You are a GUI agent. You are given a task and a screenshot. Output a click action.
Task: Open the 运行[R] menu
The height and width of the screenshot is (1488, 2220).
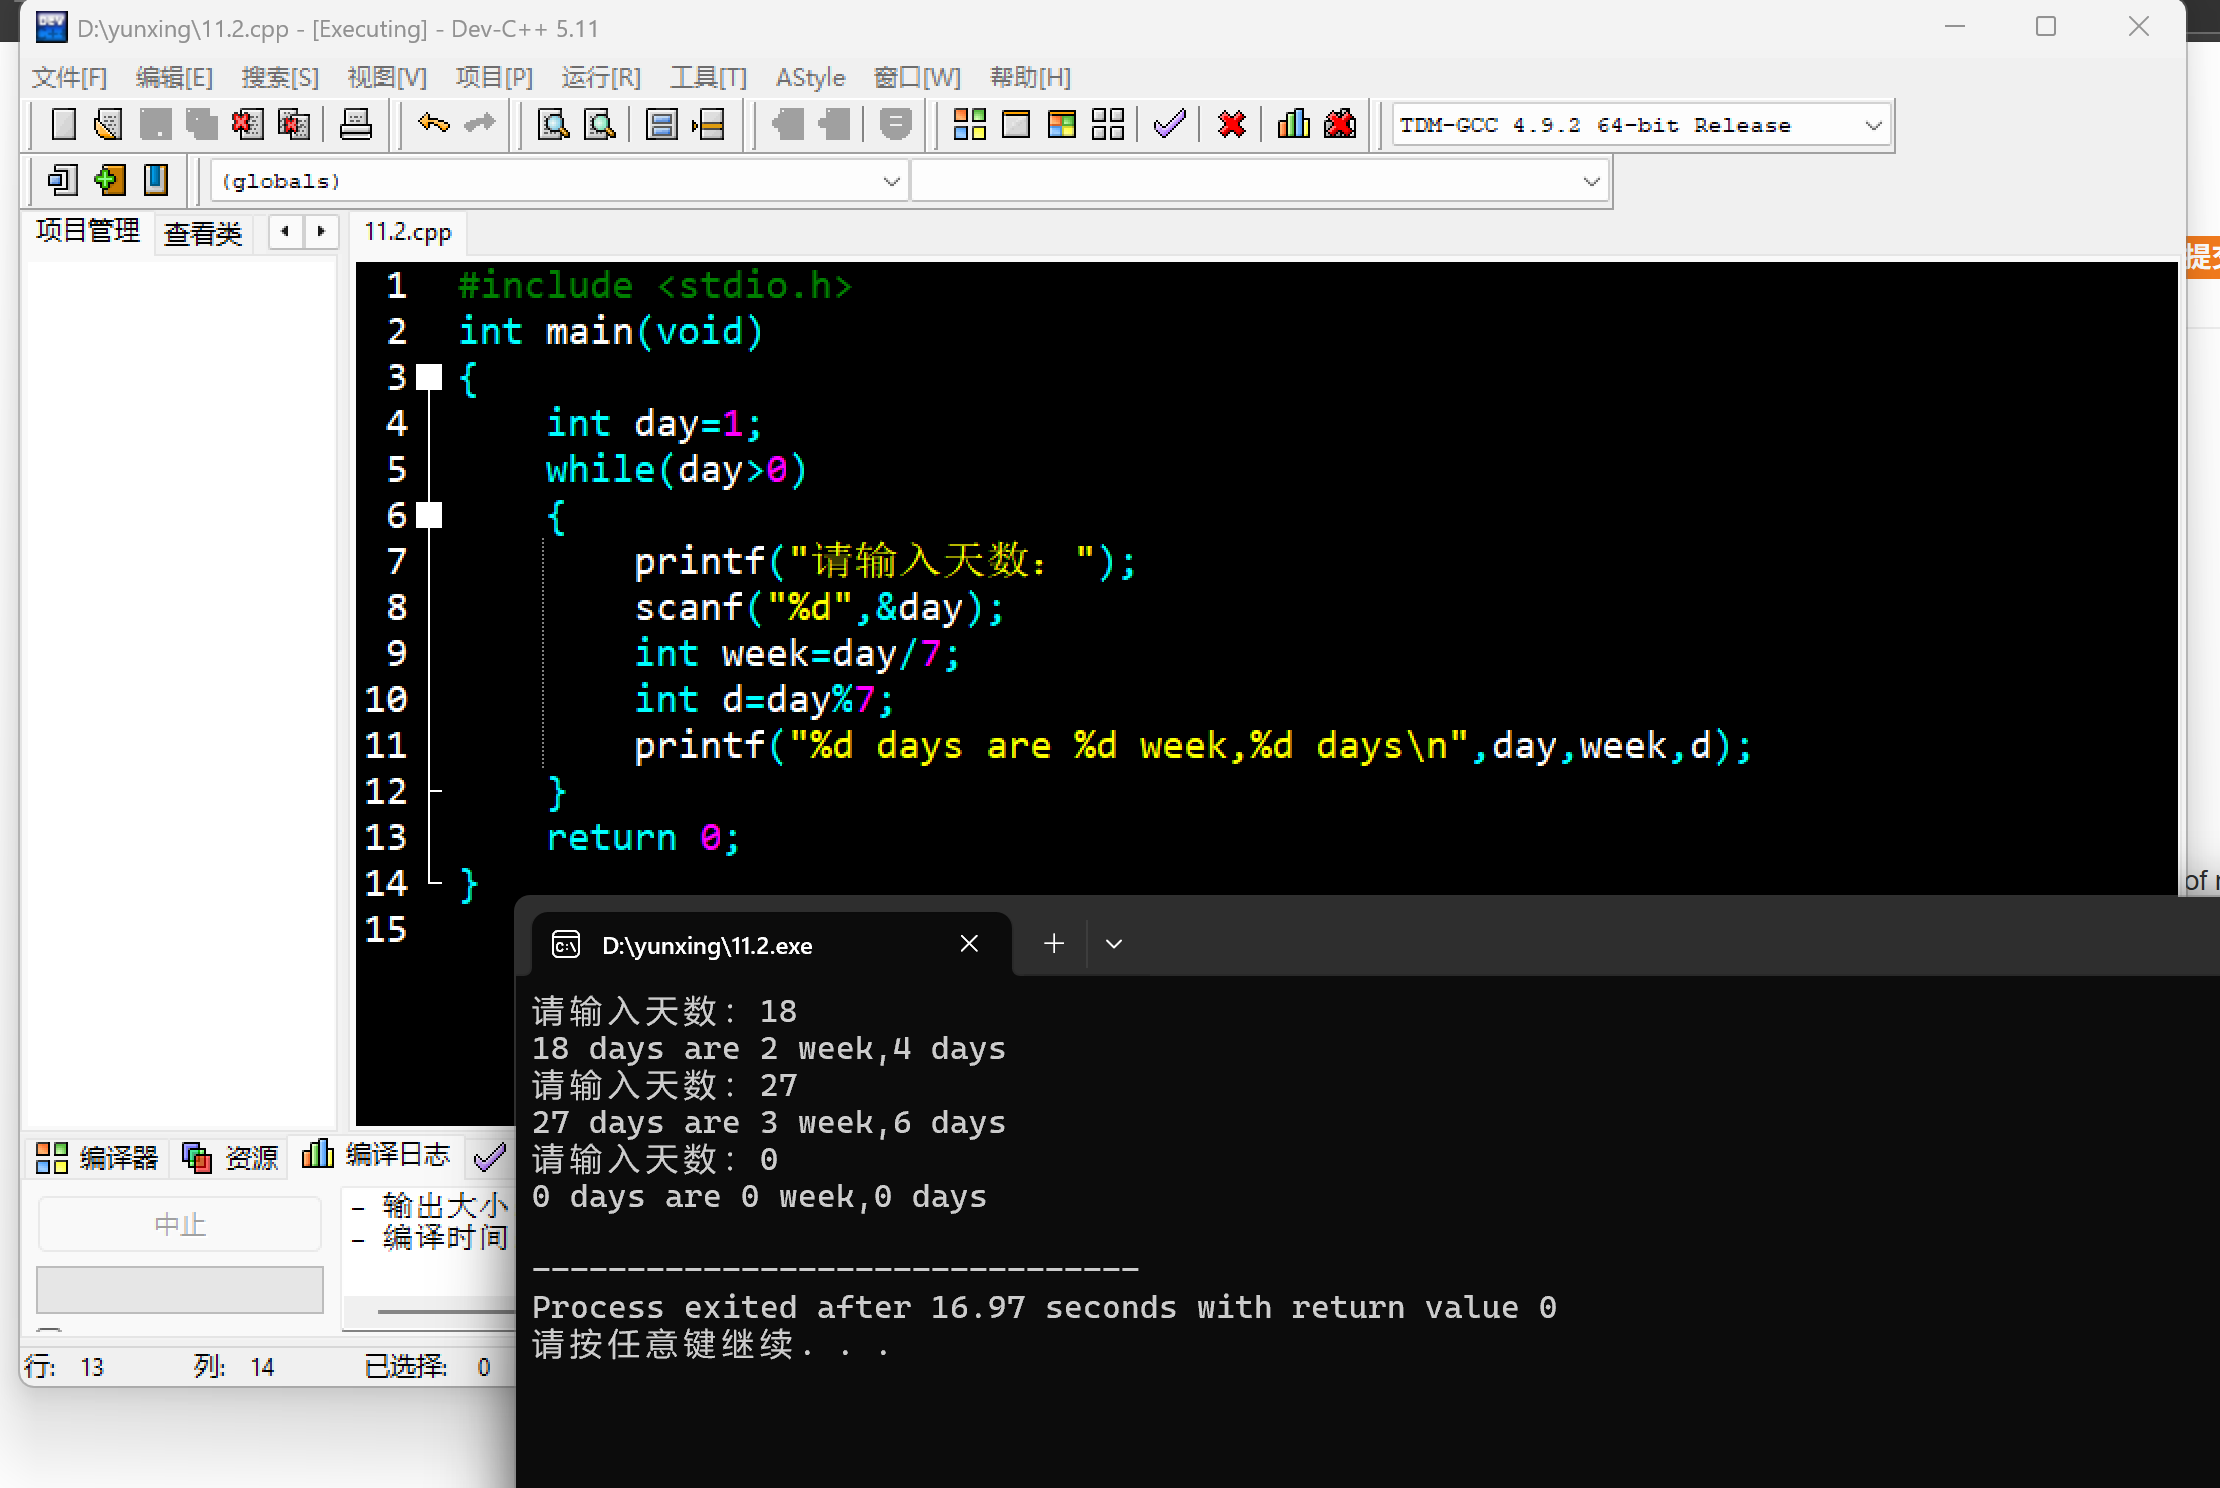coord(600,77)
